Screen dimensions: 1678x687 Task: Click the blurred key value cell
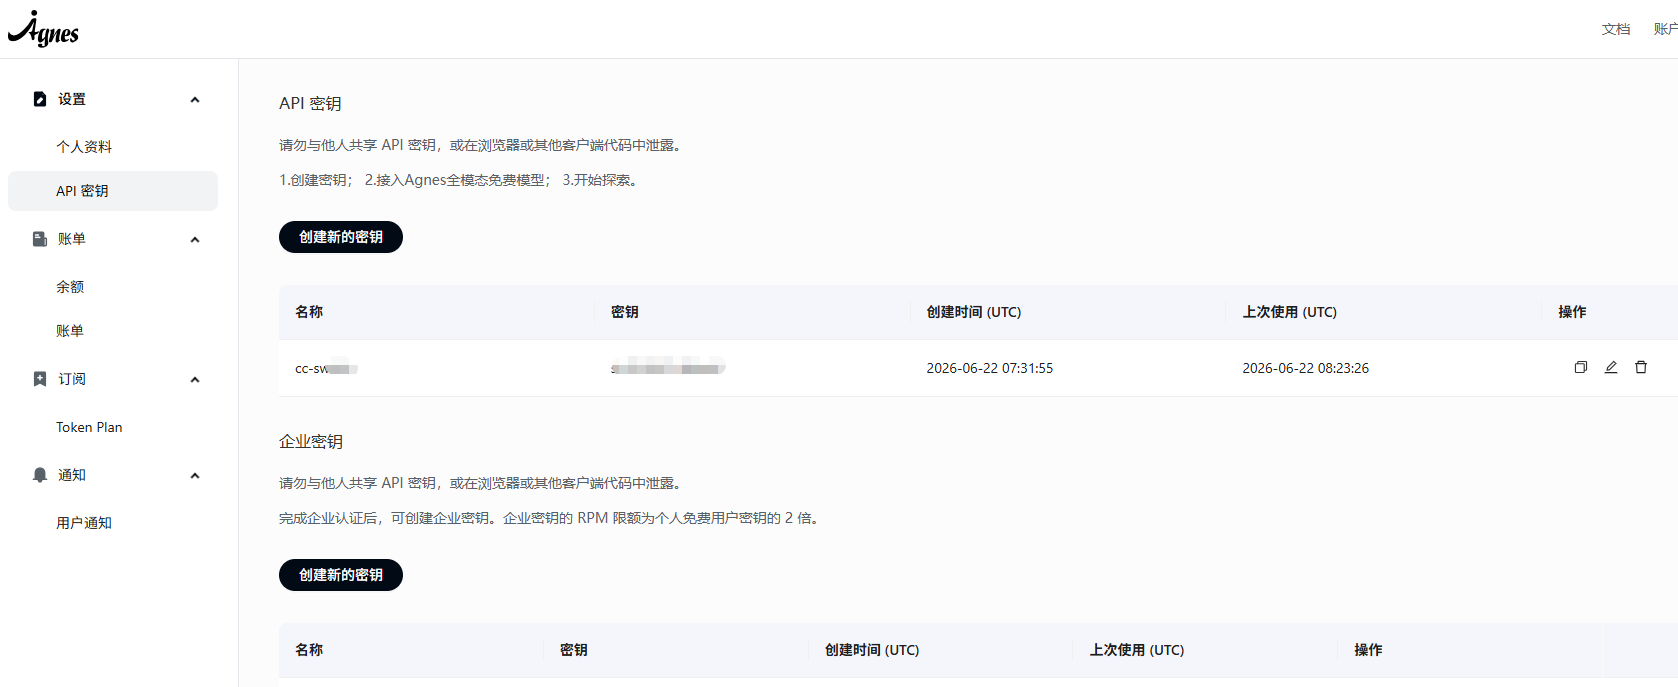point(668,368)
